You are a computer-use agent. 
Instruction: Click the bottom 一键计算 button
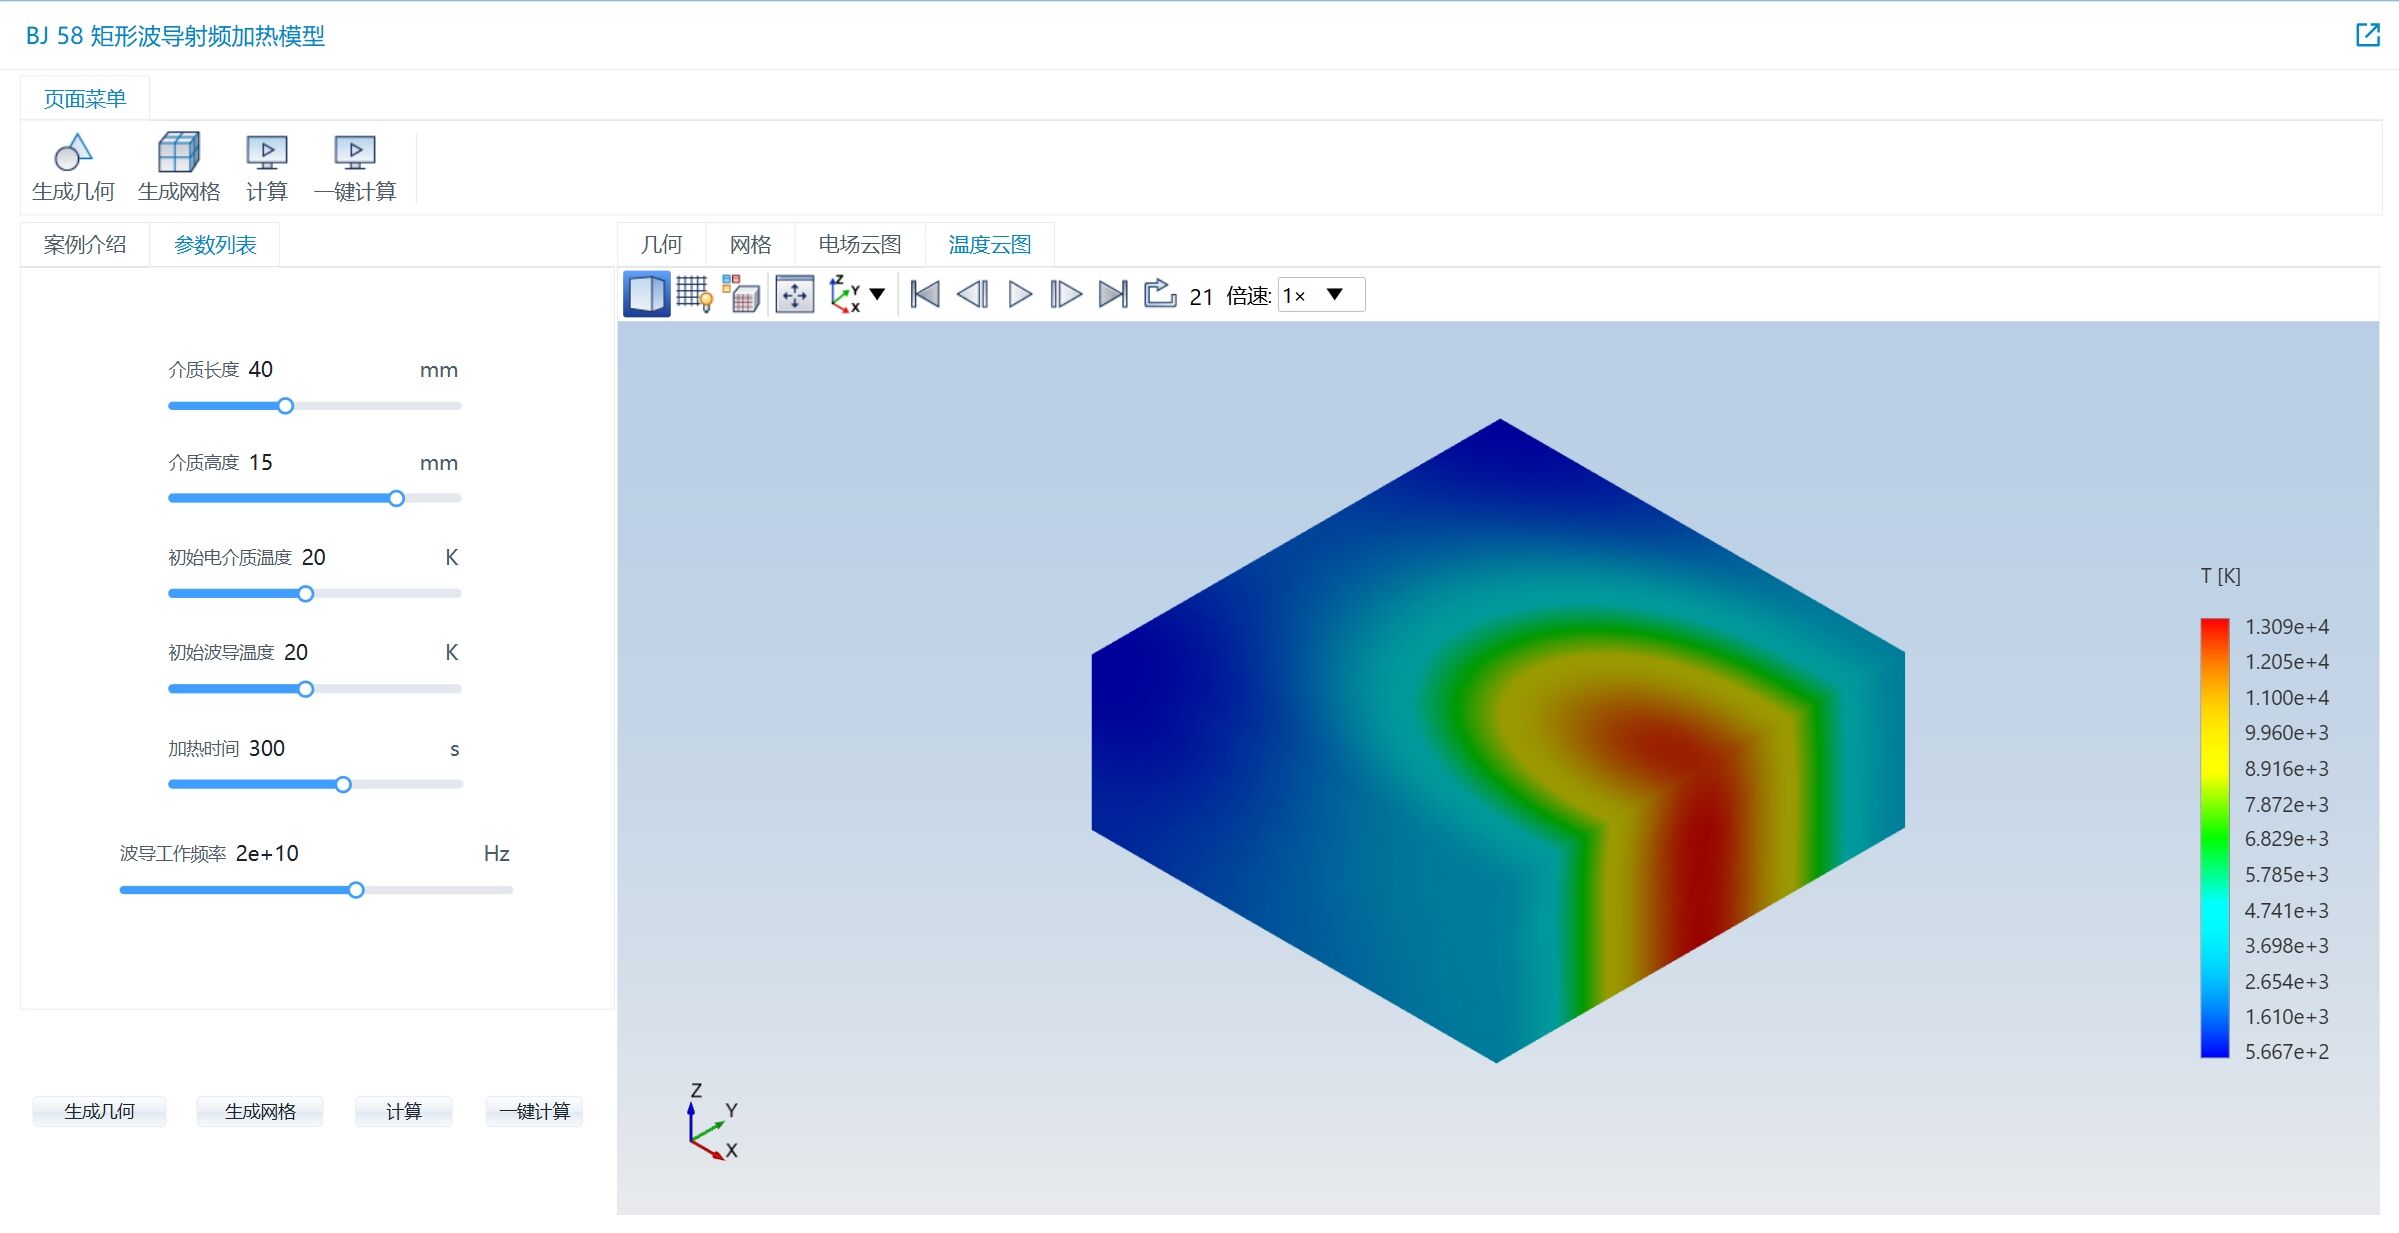534,1111
